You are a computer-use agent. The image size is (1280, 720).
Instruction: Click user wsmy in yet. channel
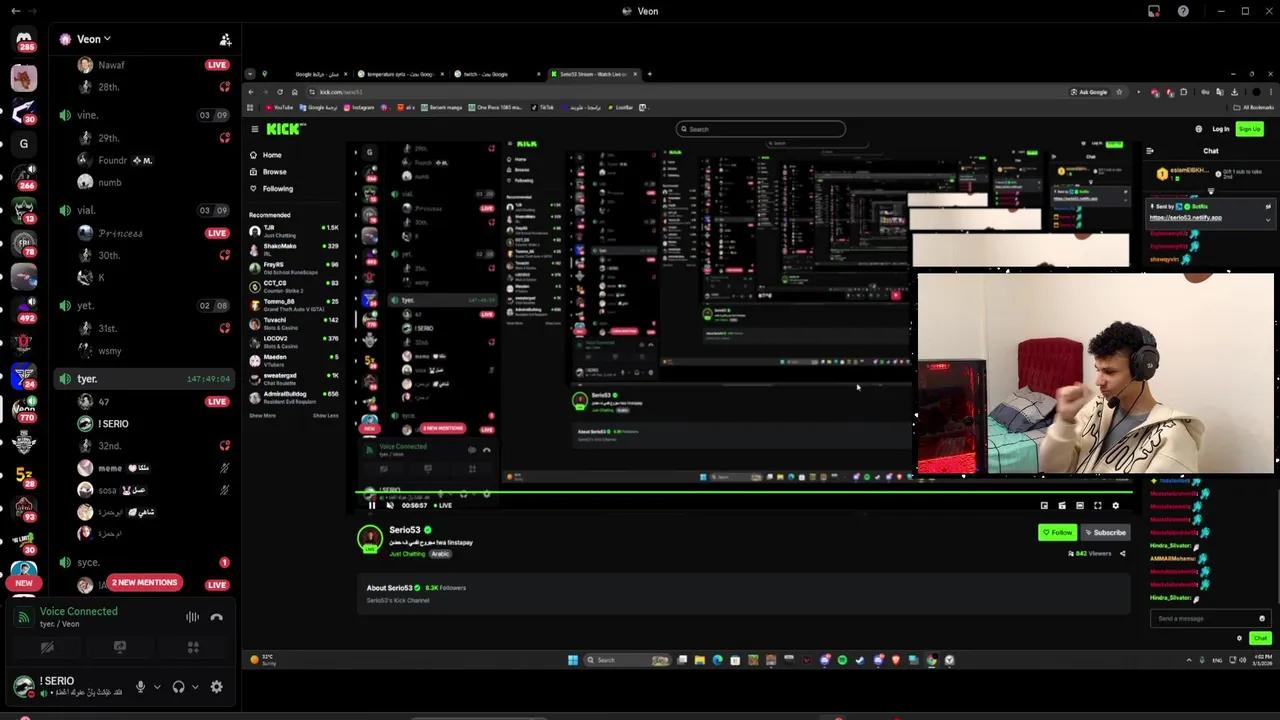(x=109, y=351)
